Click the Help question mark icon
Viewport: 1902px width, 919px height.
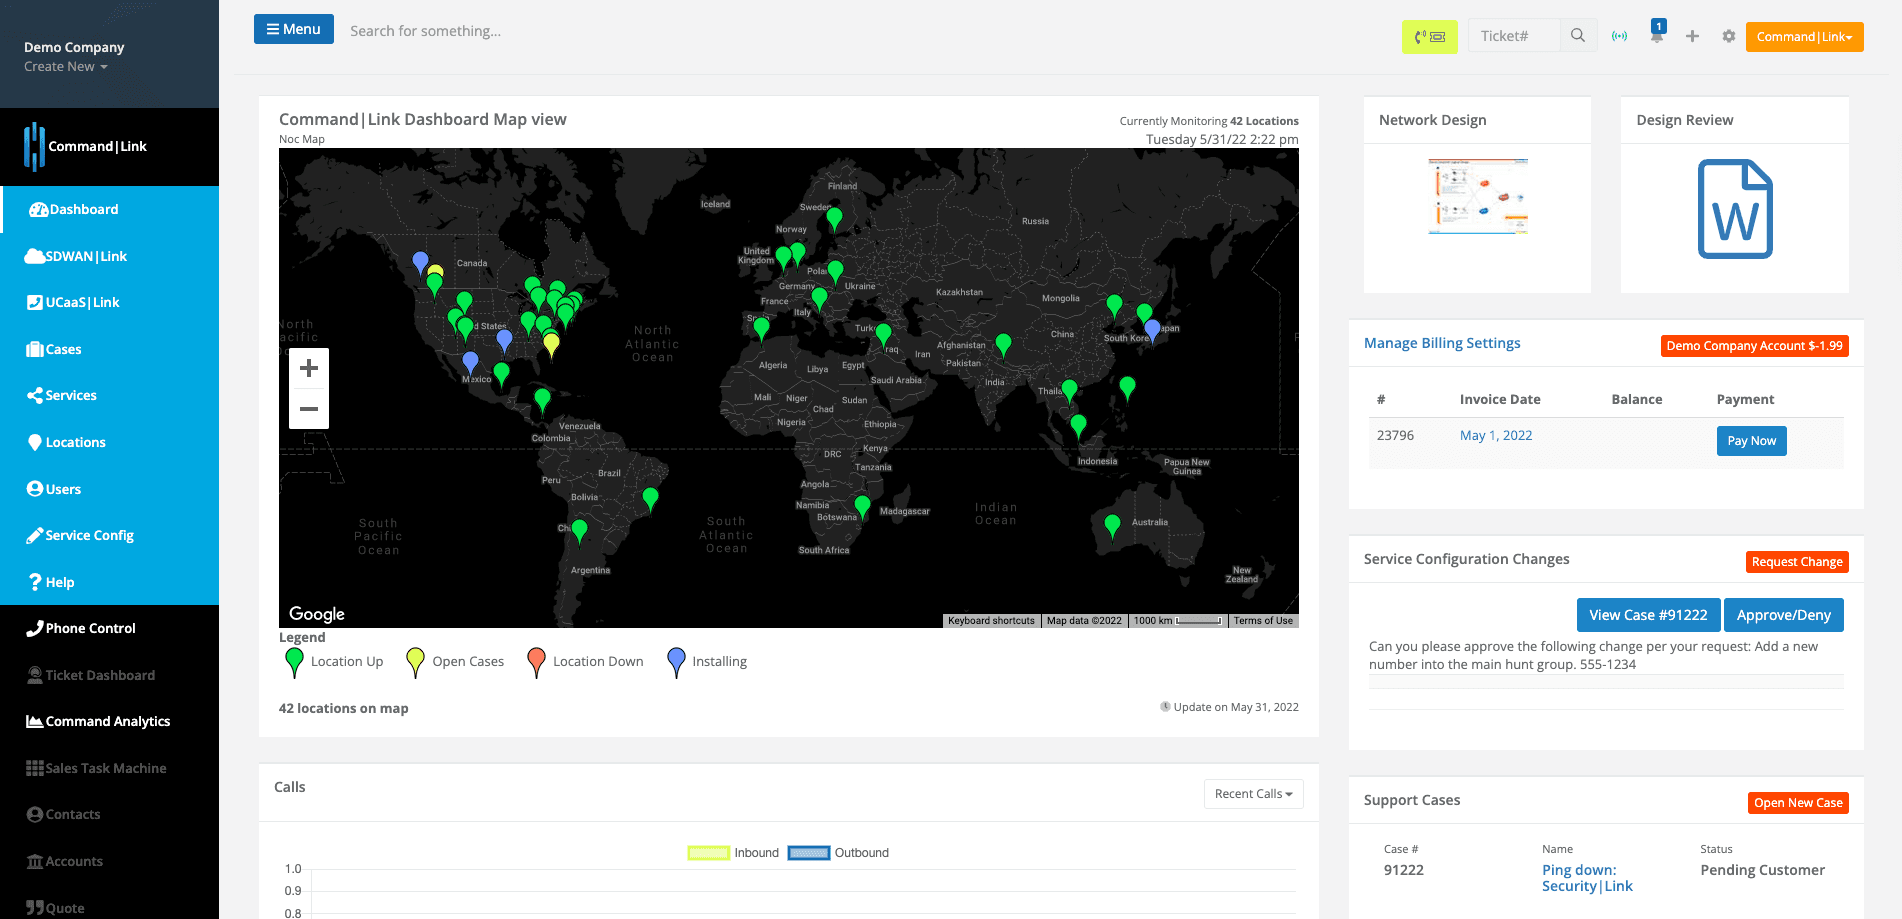click(x=35, y=582)
